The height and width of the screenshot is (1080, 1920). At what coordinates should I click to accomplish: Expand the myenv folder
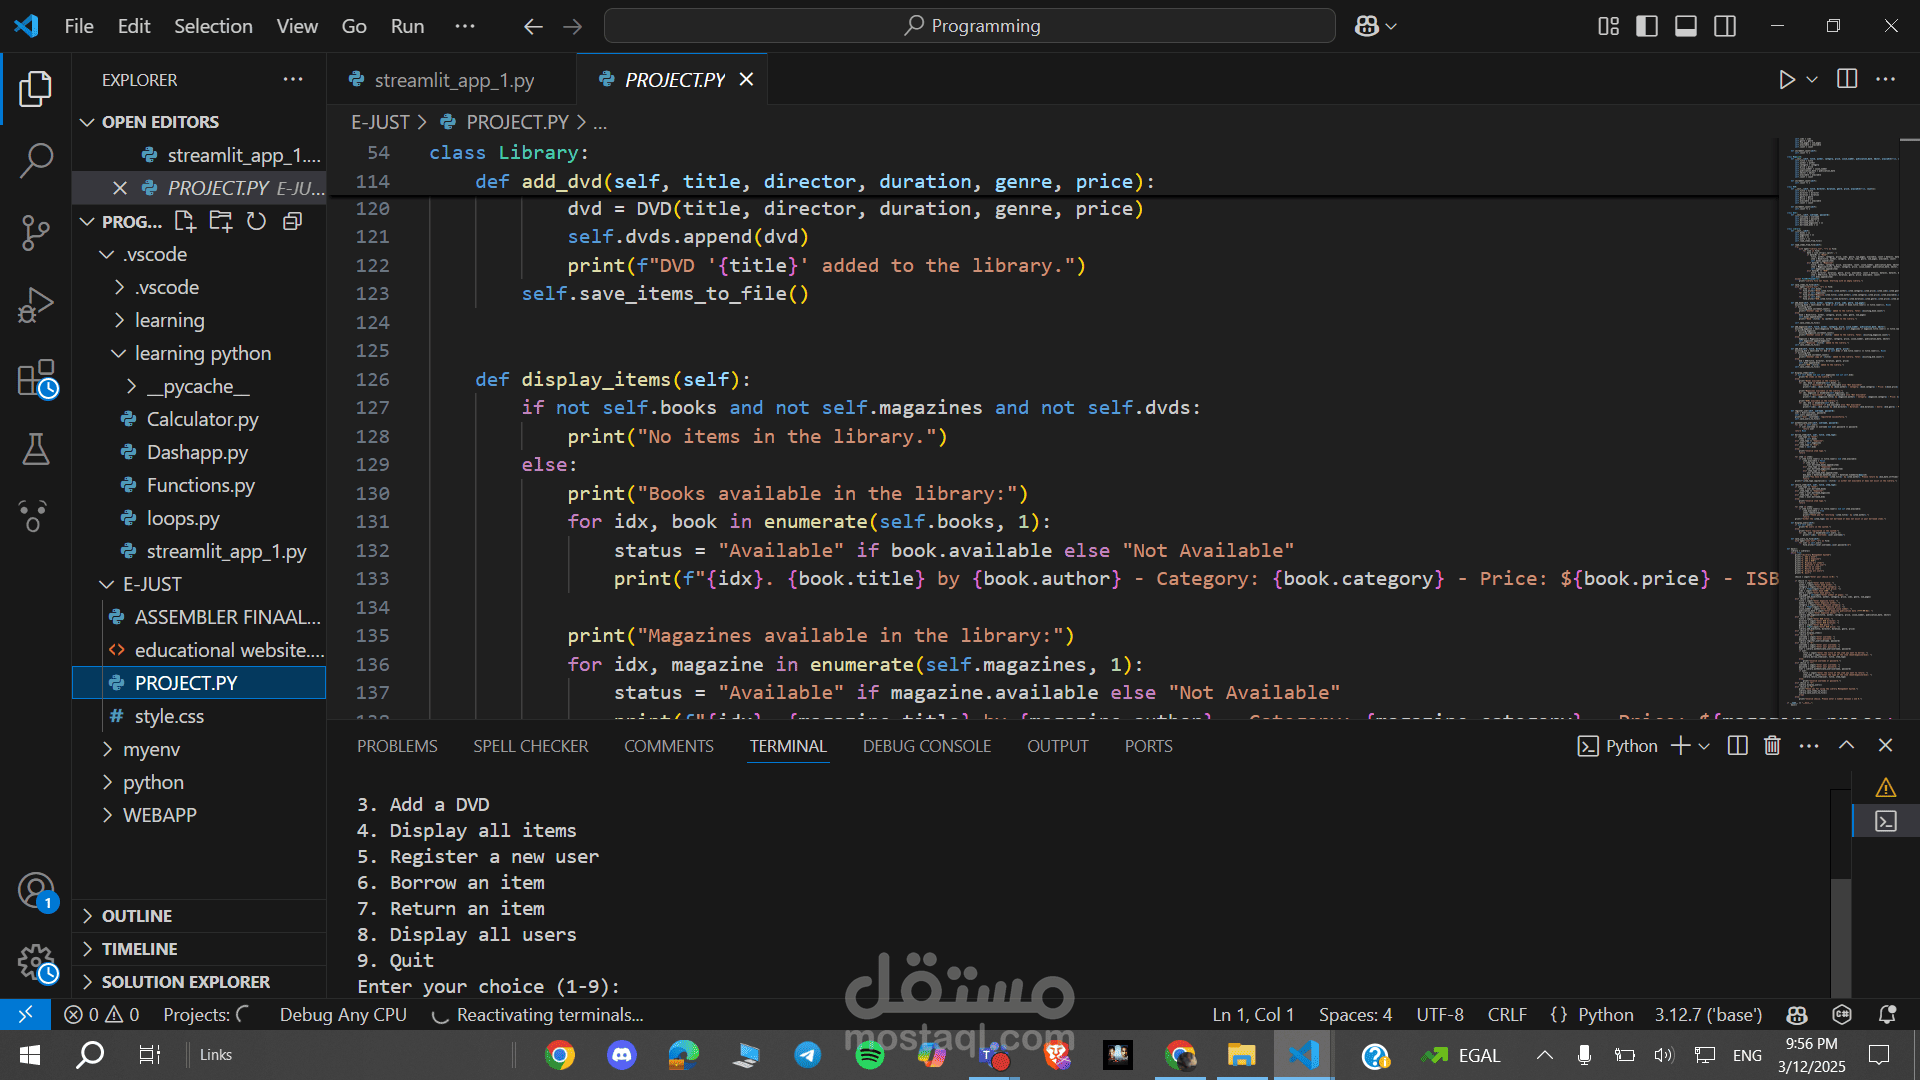point(151,749)
